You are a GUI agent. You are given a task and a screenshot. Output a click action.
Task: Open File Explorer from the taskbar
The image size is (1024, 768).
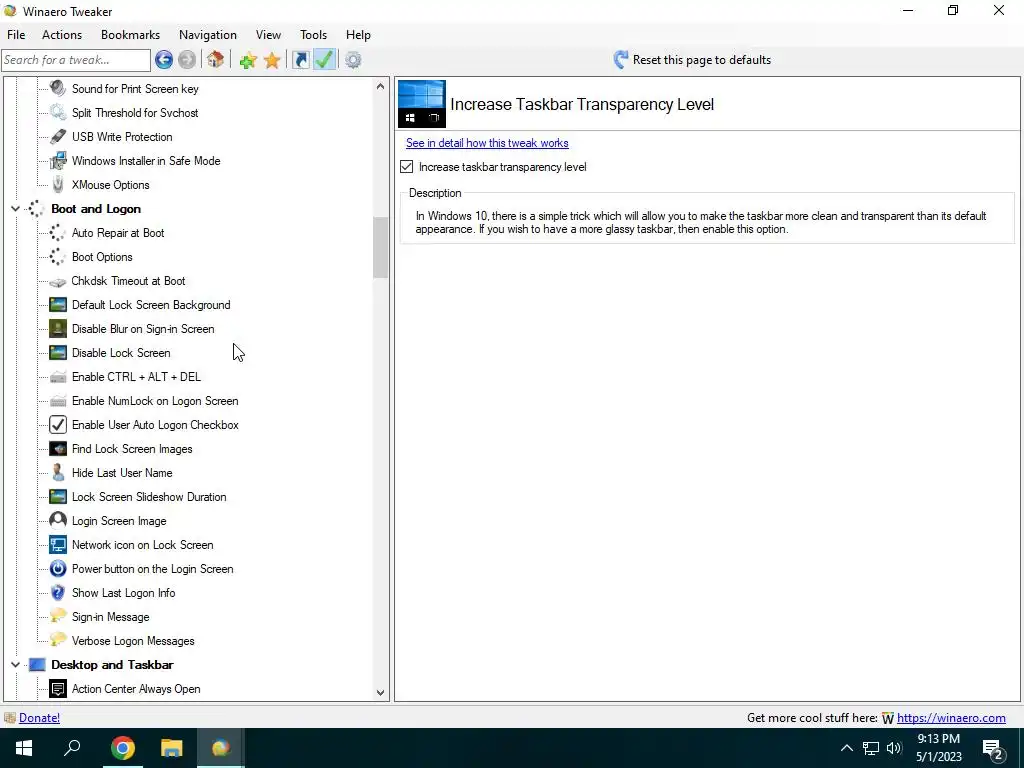pyautogui.click(x=171, y=748)
